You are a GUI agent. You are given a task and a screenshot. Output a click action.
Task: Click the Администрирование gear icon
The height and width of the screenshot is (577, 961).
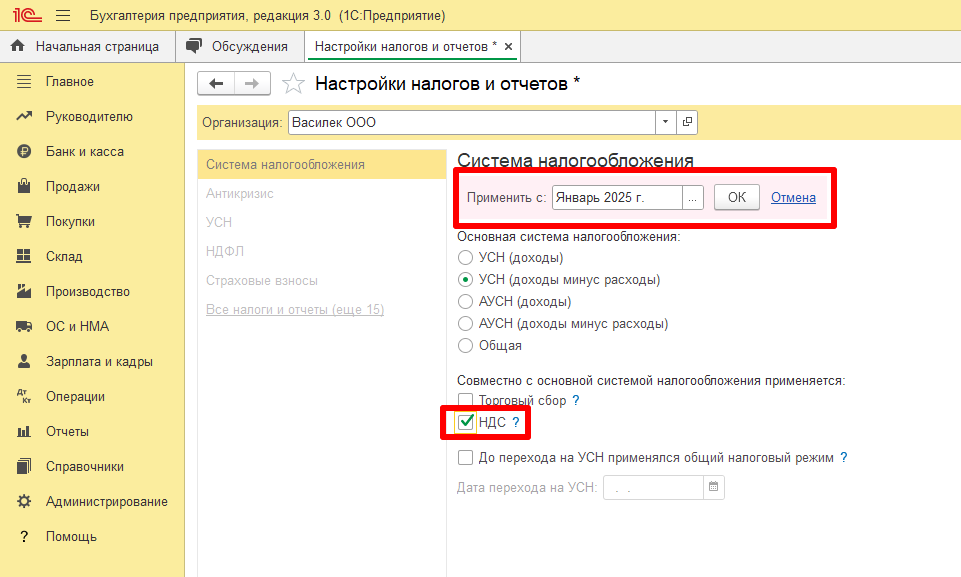click(24, 501)
